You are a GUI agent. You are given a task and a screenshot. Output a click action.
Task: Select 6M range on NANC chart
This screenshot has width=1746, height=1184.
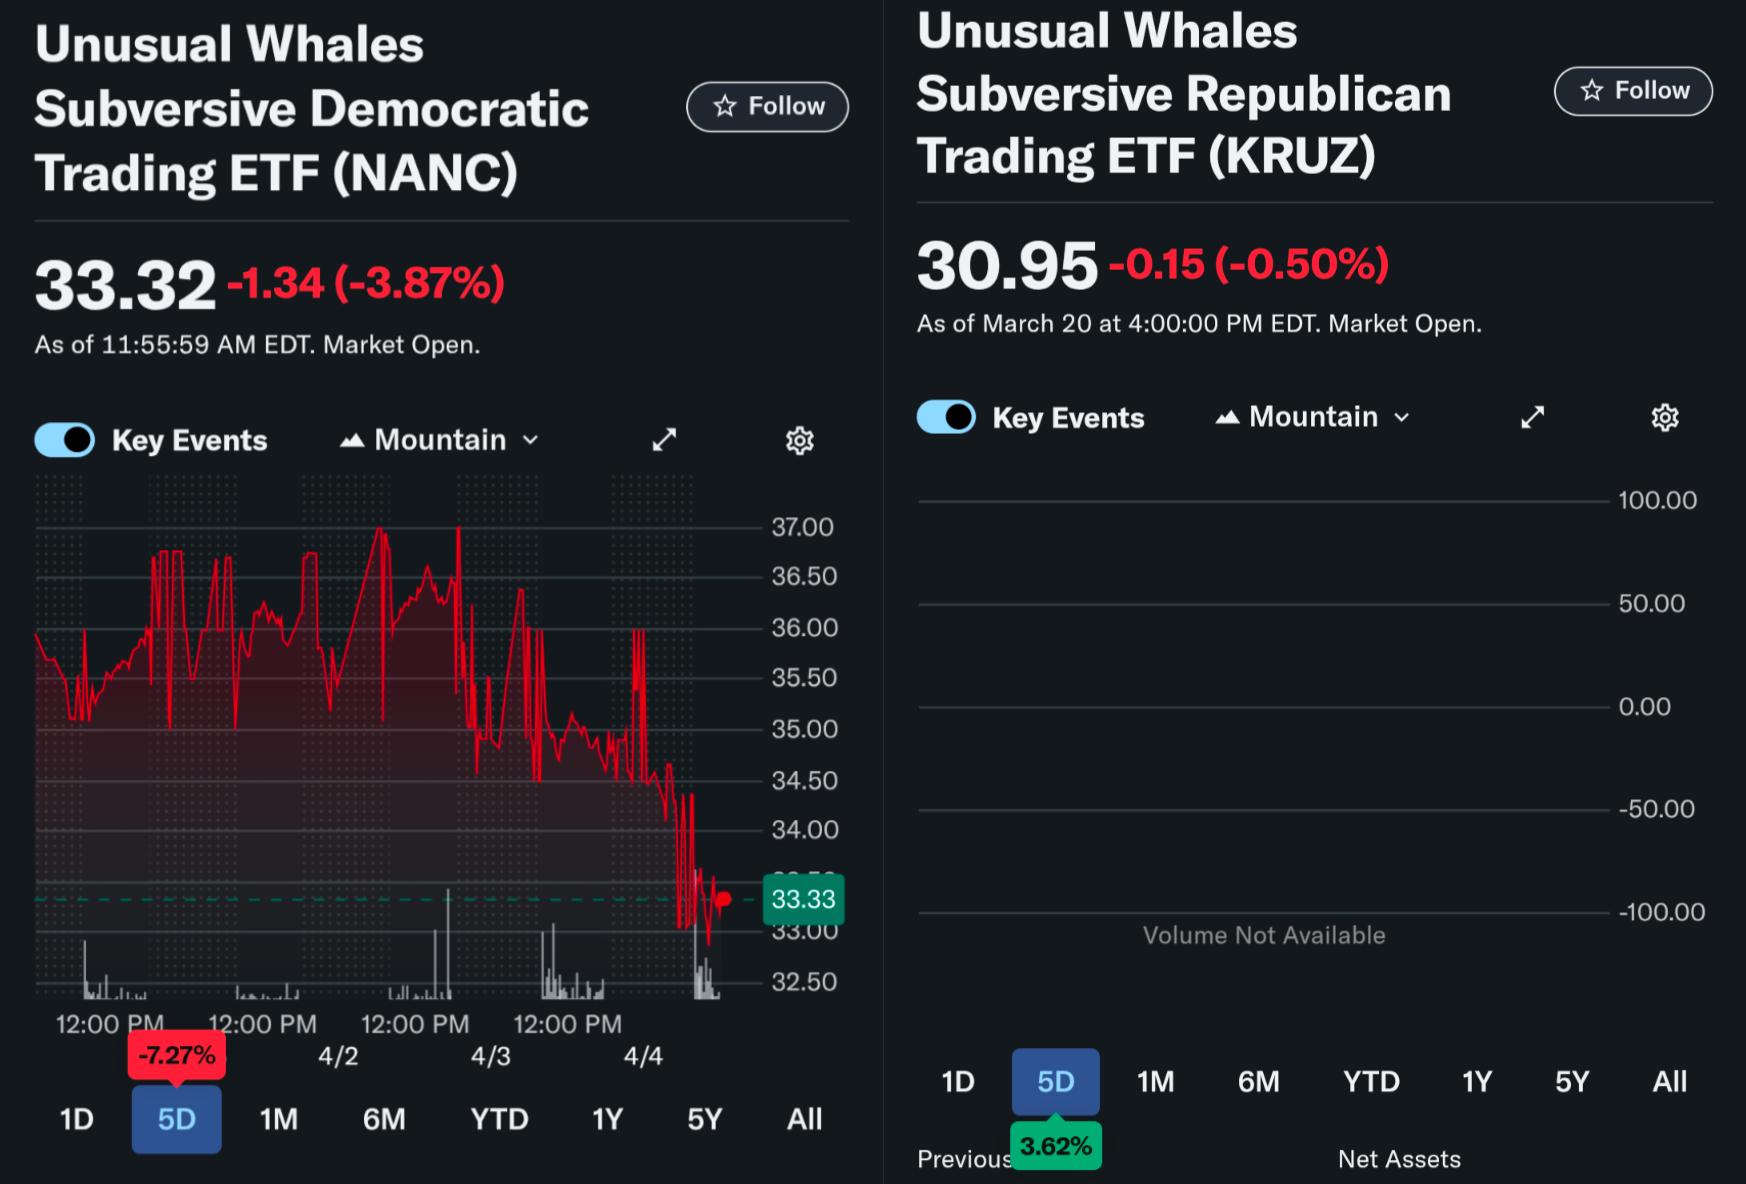coord(384,1119)
